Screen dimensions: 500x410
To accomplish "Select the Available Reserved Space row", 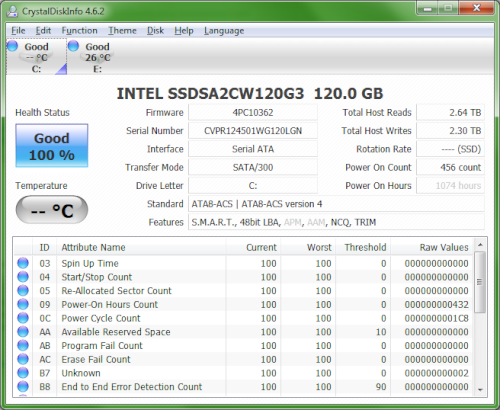I will click(x=243, y=332).
